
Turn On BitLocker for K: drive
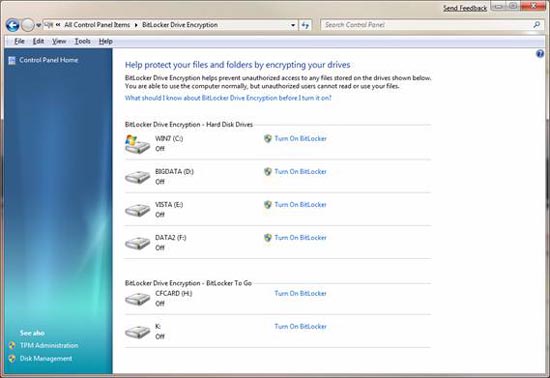pyautogui.click(x=301, y=326)
